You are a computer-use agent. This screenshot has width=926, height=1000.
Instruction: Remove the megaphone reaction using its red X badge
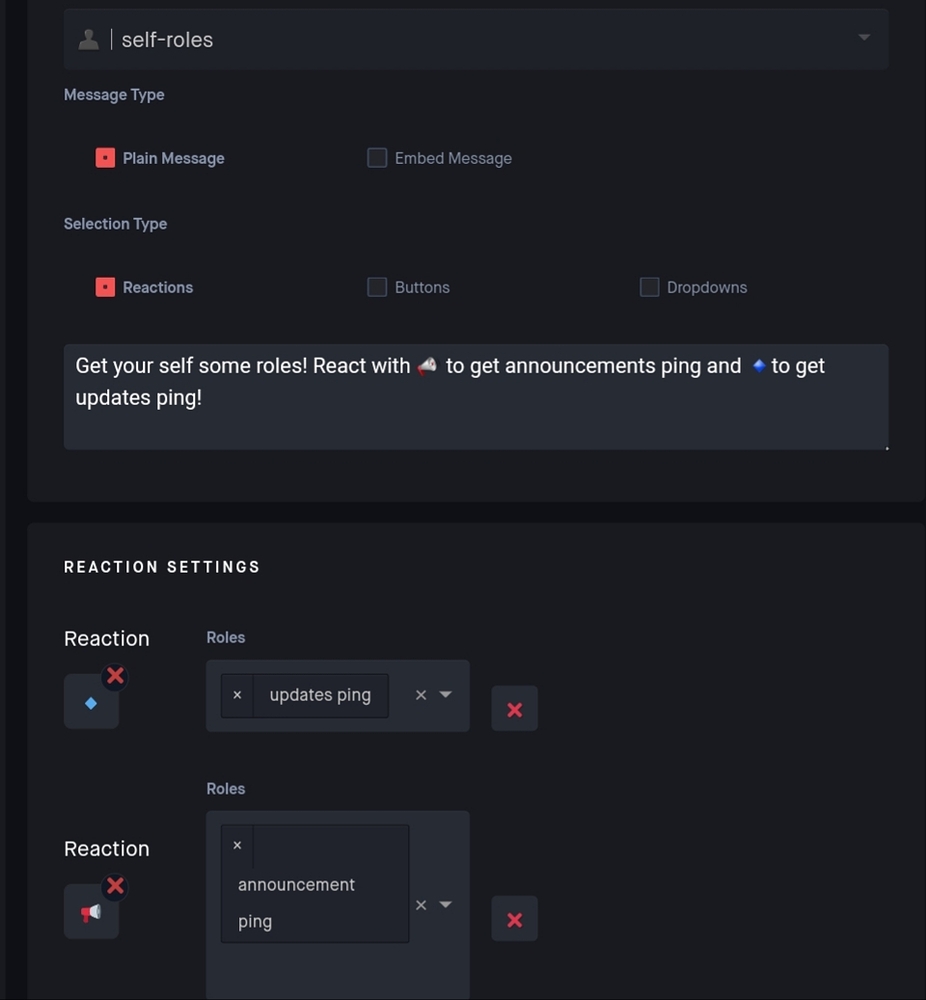coord(114,886)
